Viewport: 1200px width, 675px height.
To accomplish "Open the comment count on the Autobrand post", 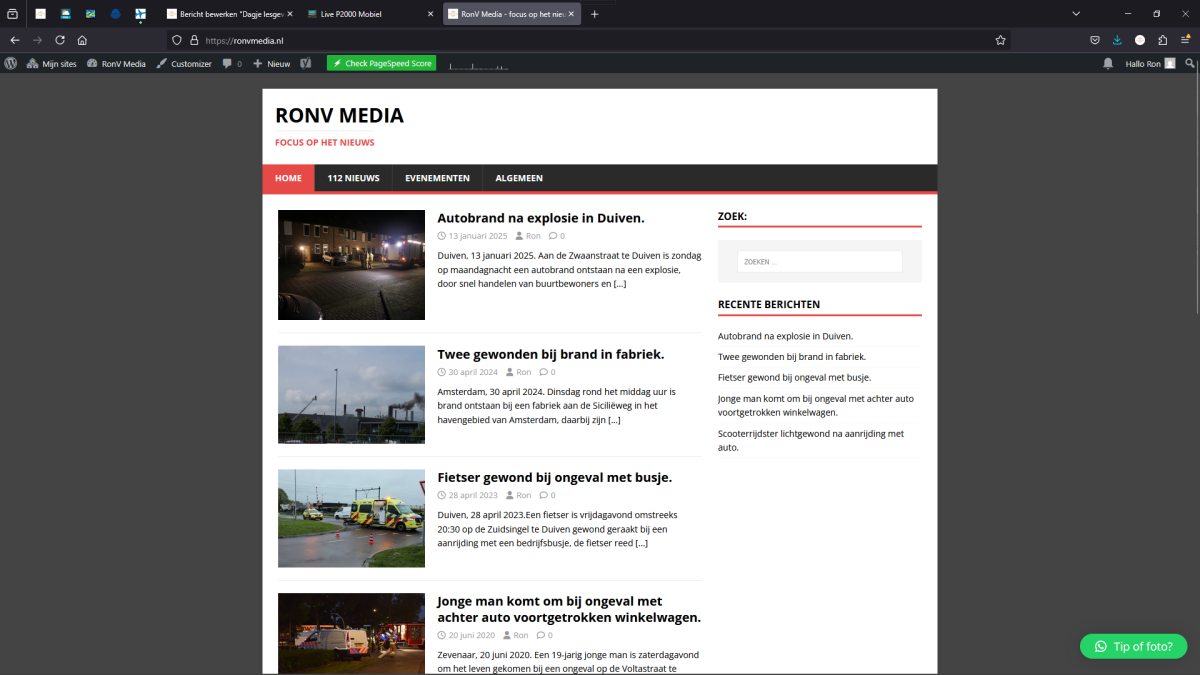I will (557, 236).
